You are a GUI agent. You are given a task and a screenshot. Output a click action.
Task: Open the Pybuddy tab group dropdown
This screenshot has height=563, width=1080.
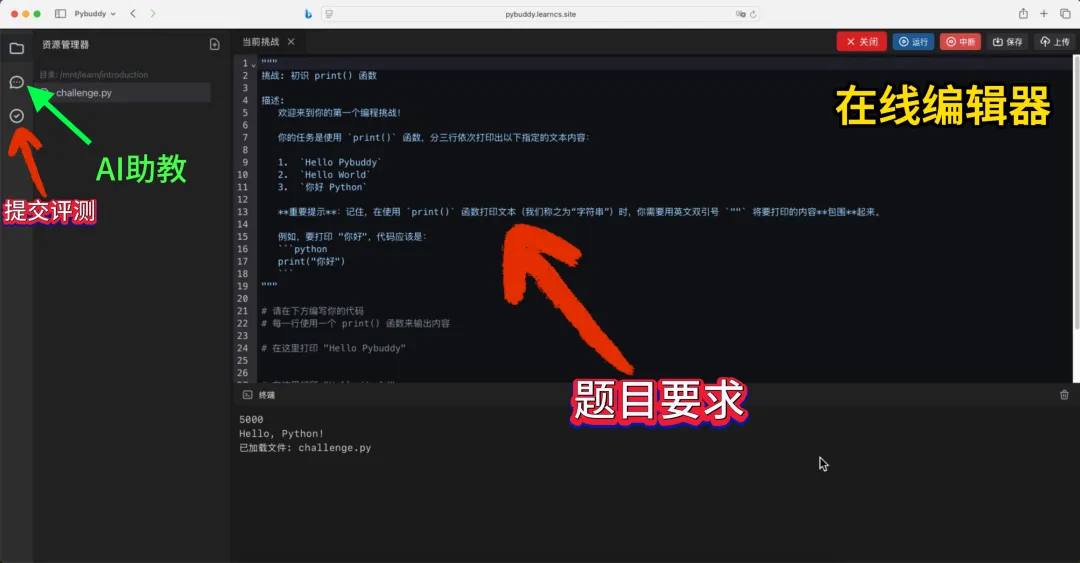tap(95, 14)
